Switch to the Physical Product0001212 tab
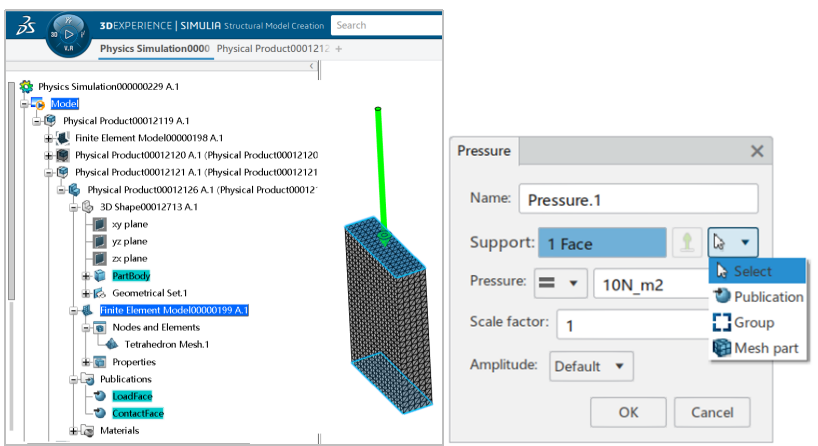 coord(273,48)
